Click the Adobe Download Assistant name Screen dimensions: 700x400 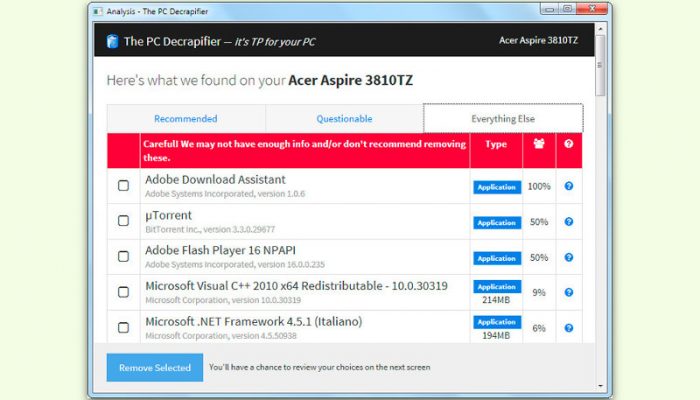tap(215, 179)
